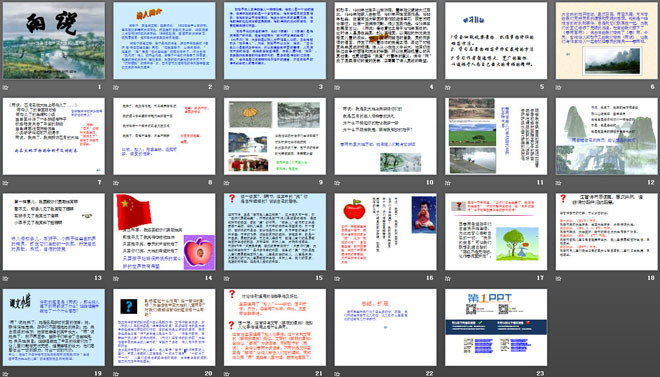This screenshot has height=377, width=660.
Task: Preview animation via star under slide 11
Action: click(448, 183)
